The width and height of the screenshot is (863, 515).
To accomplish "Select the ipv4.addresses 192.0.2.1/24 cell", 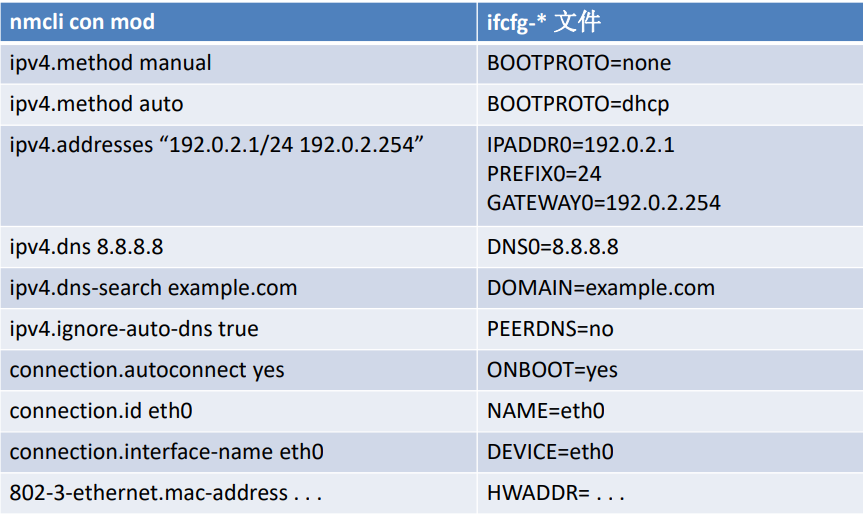I will pyautogui.click(x=238, y=176).
